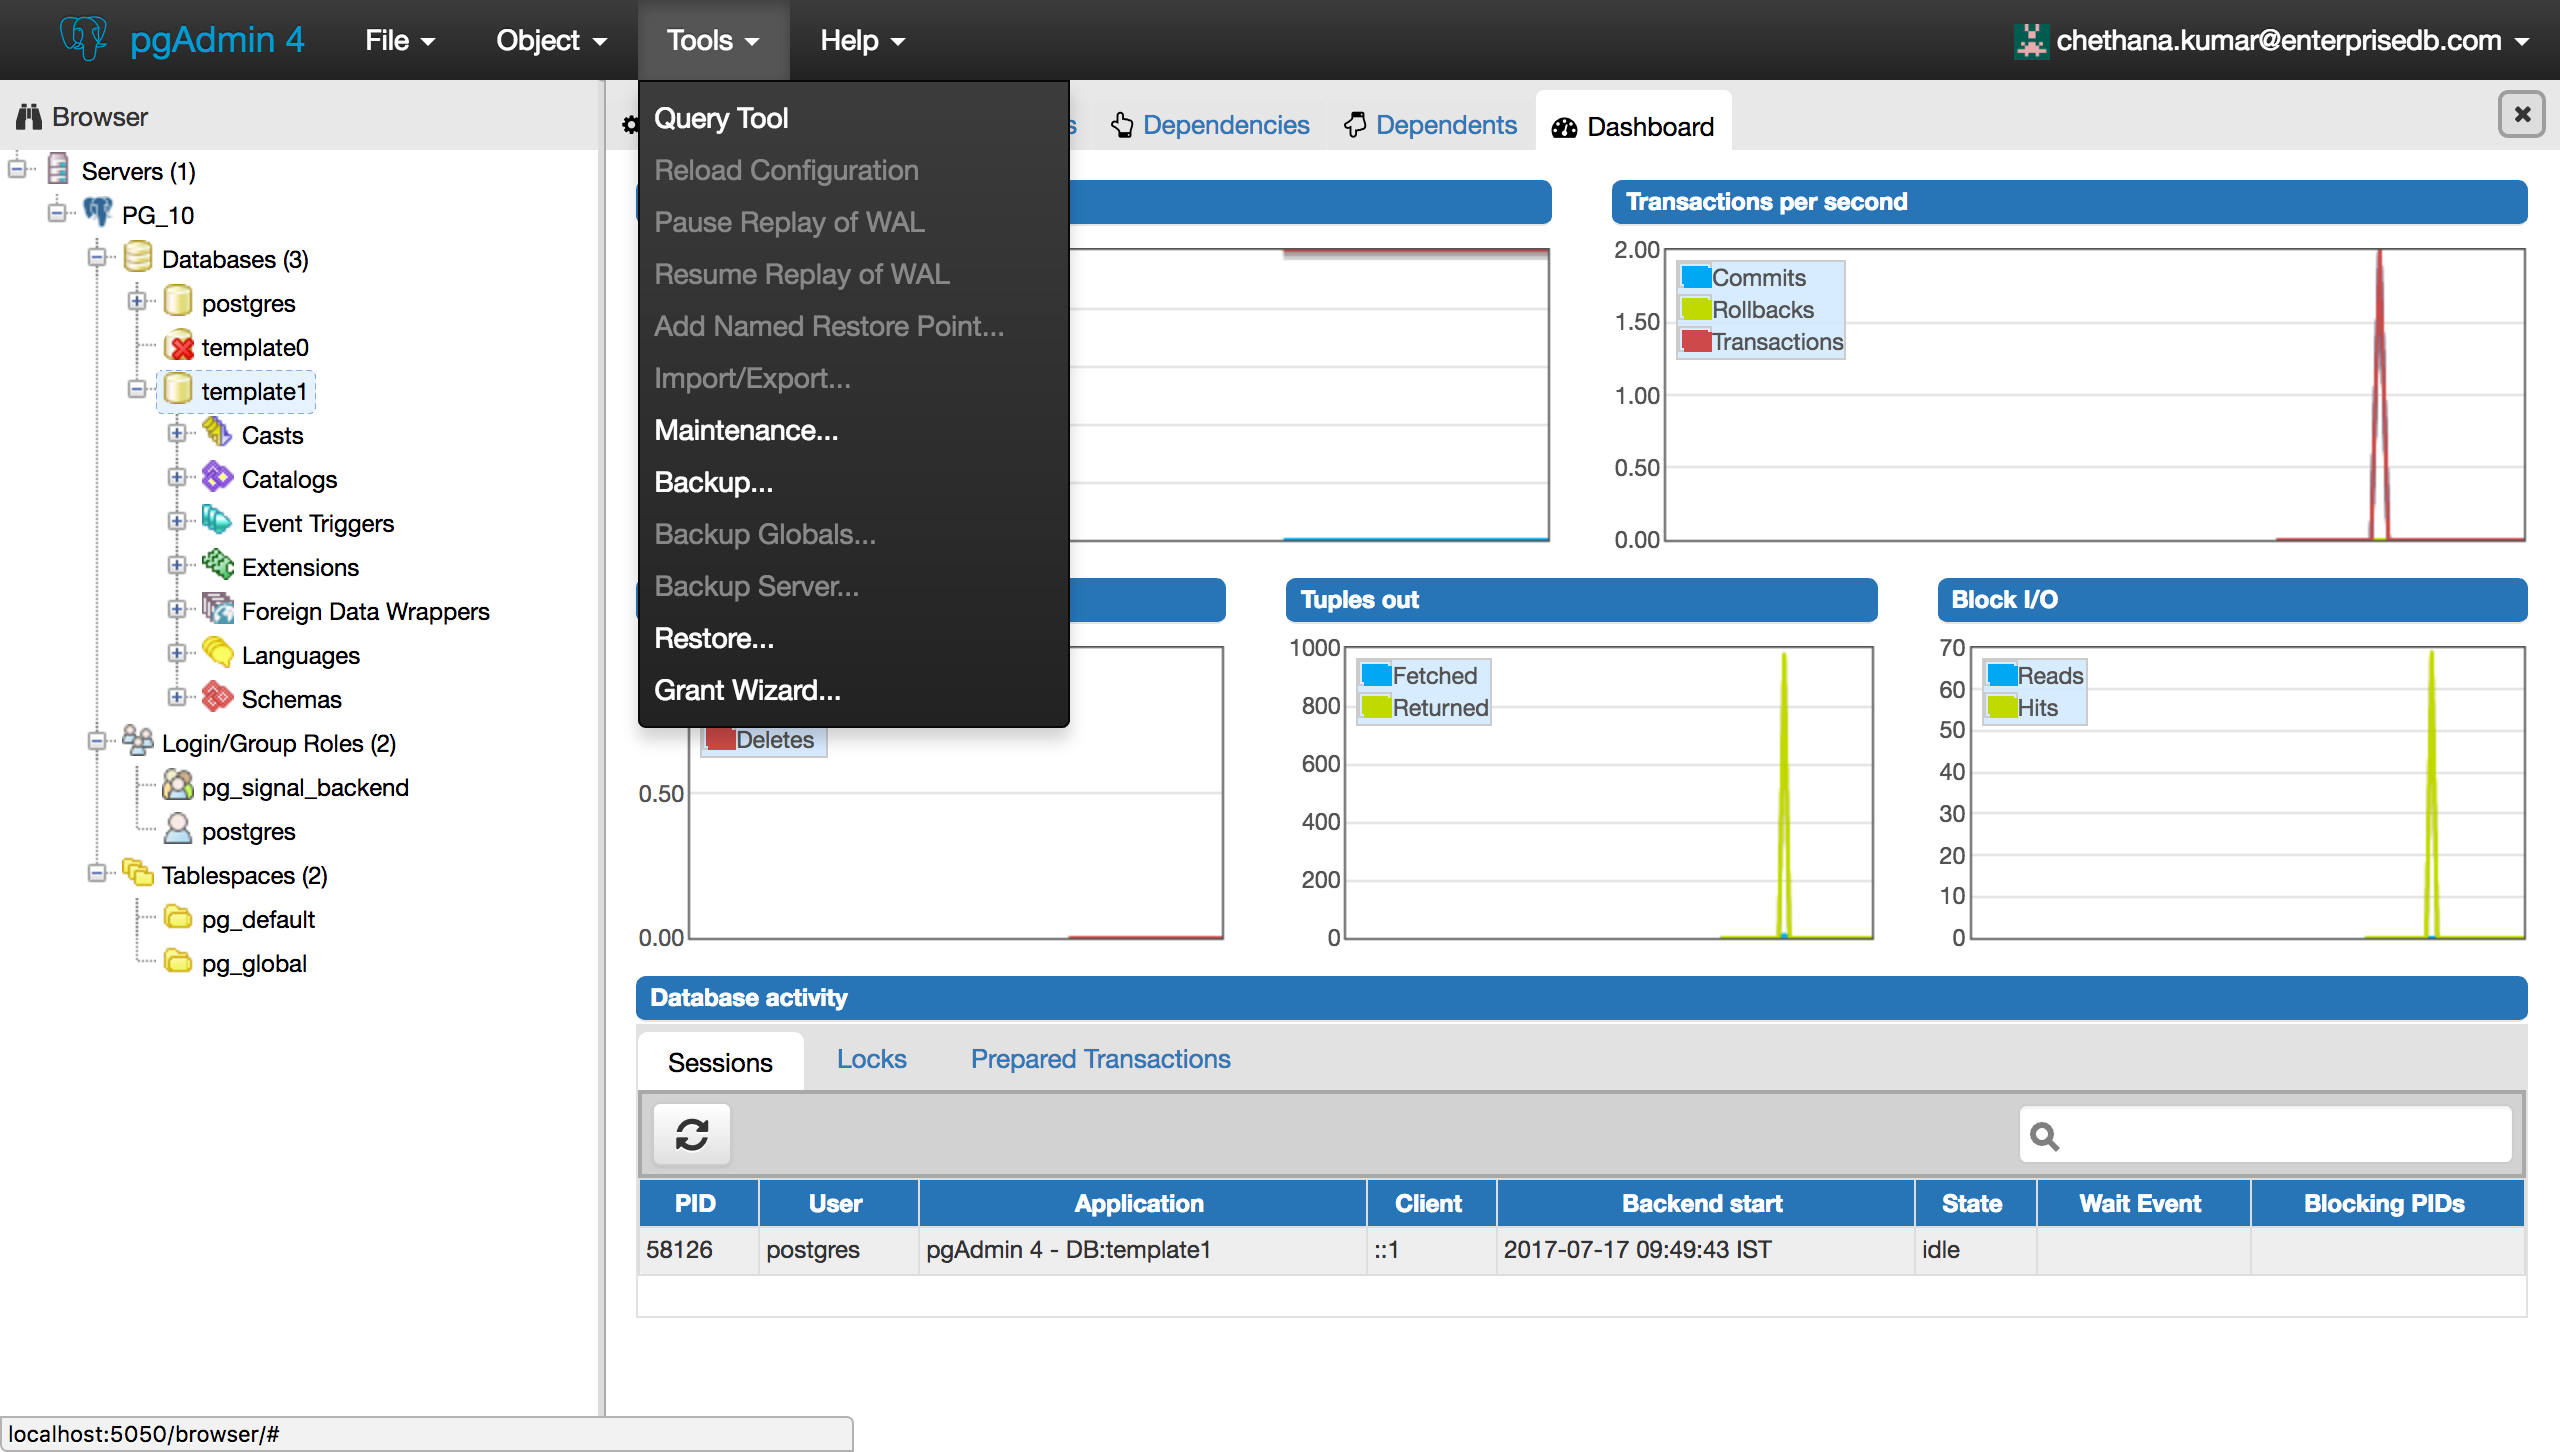Click Commits legend color swatch
Image resolution: width=2560 pixels, height=1452 pixels.
[1695, 277]
